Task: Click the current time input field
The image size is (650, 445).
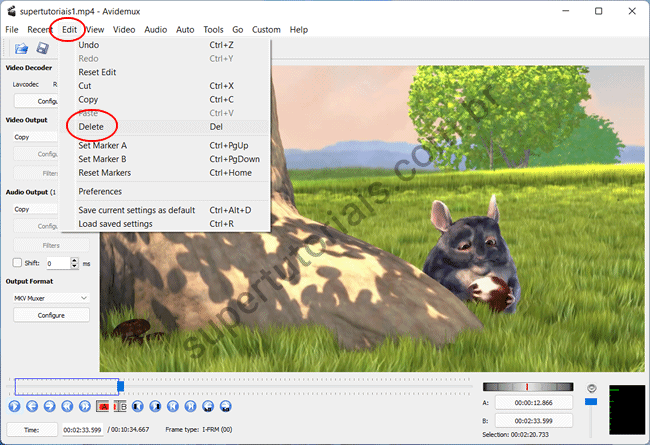Action: pos(82,429)
